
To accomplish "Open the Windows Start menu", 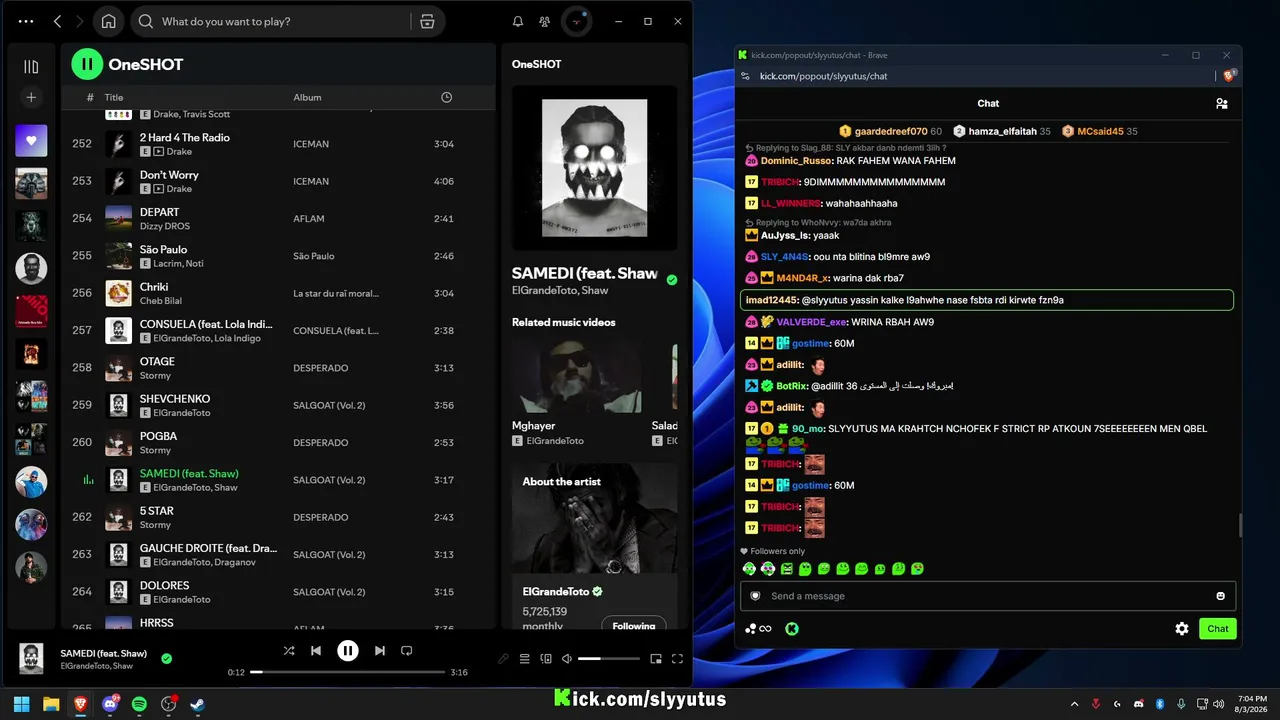I will coord(22,704).
